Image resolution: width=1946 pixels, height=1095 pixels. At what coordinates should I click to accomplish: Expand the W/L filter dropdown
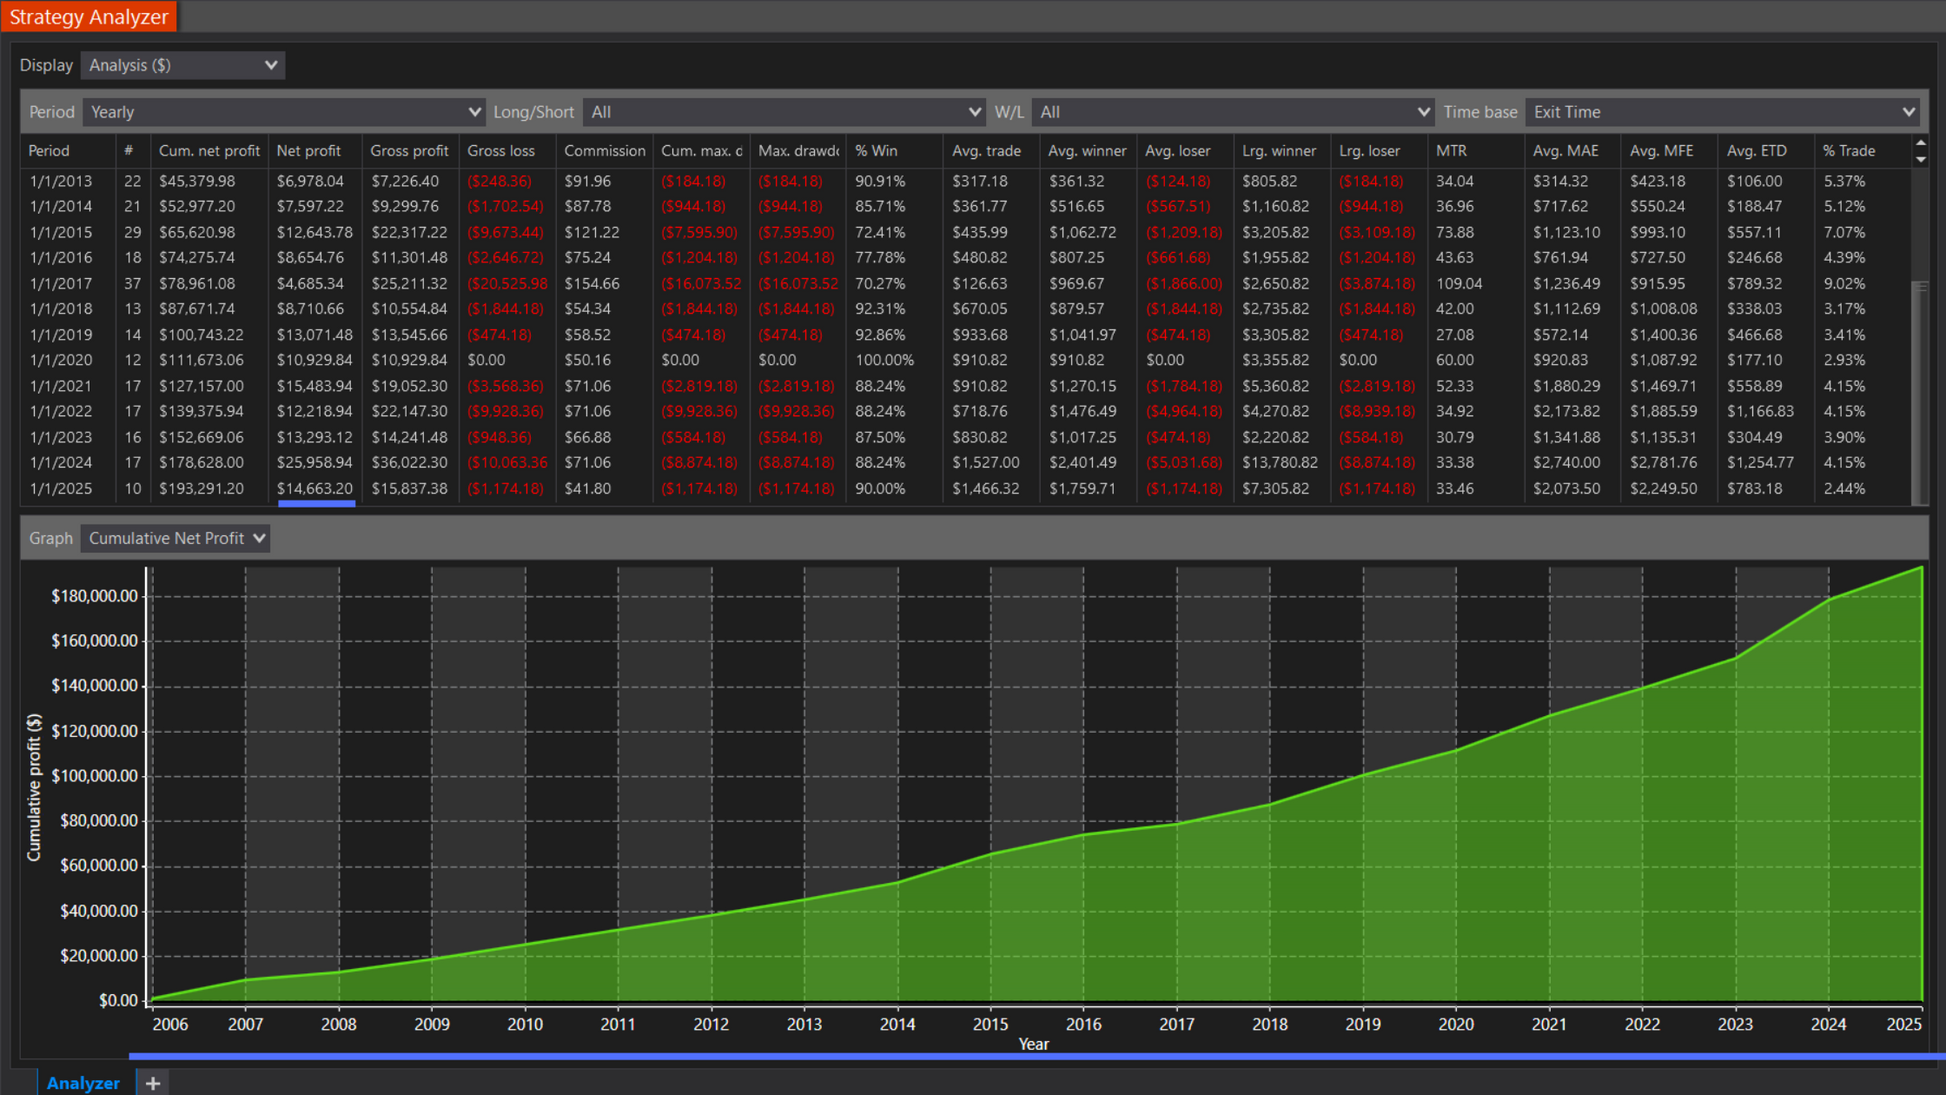point(1233,112)
